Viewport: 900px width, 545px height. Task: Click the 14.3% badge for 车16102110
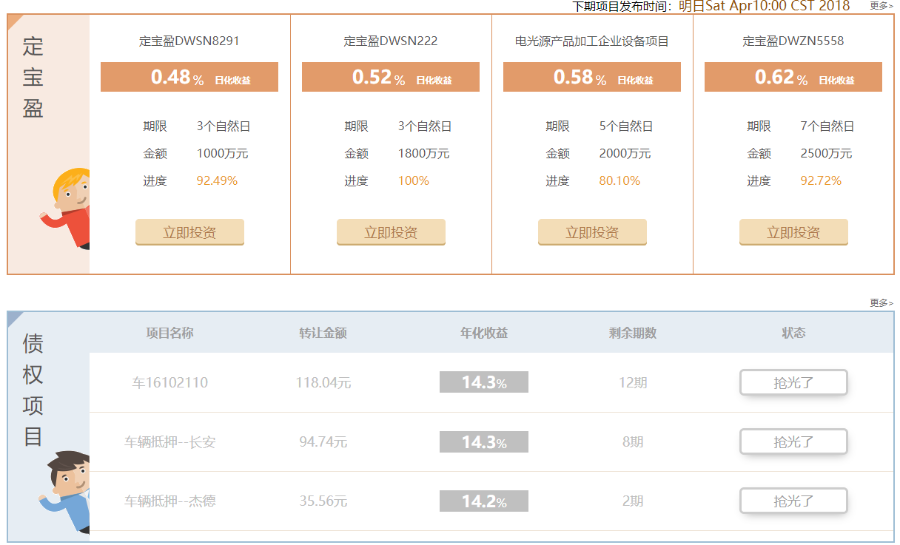pos(484,382)
